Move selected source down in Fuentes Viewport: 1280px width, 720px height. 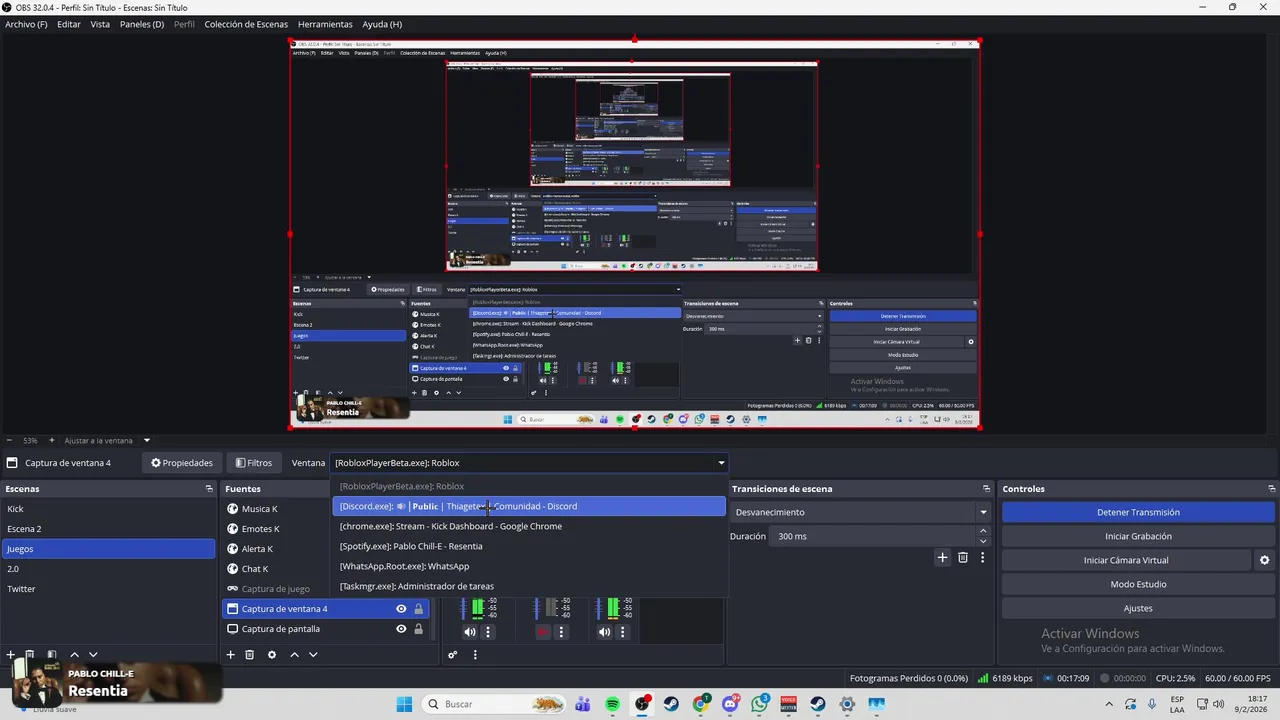click(313, 655)
